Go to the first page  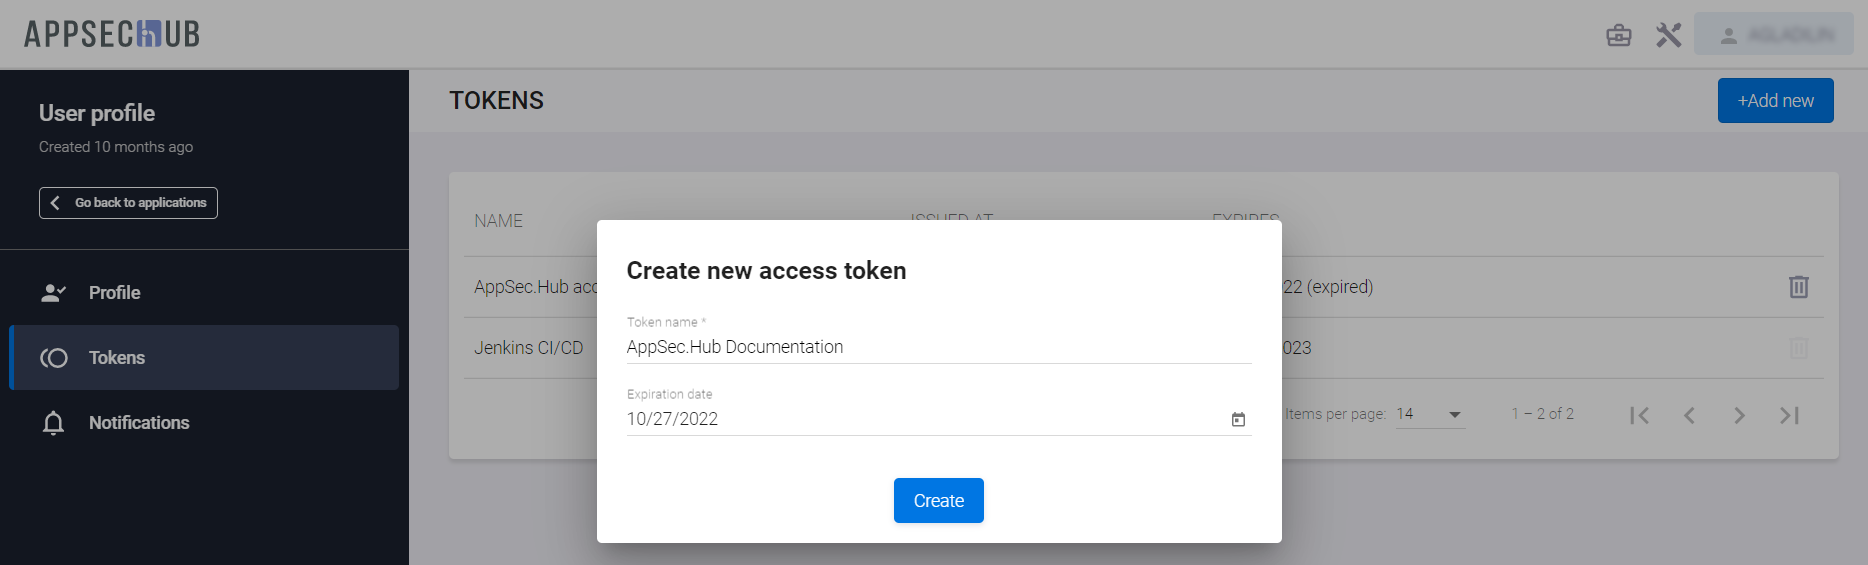[x=1639, y=415]
